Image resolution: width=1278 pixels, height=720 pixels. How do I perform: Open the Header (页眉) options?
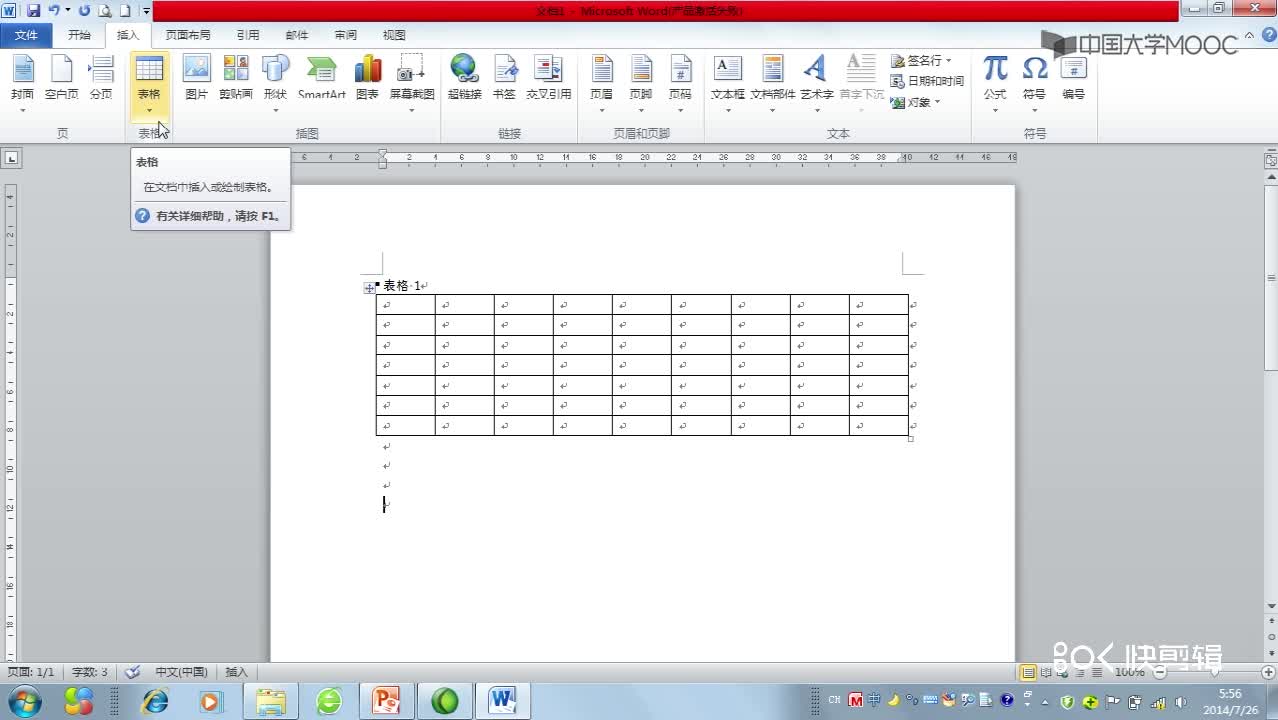(601, 82)
